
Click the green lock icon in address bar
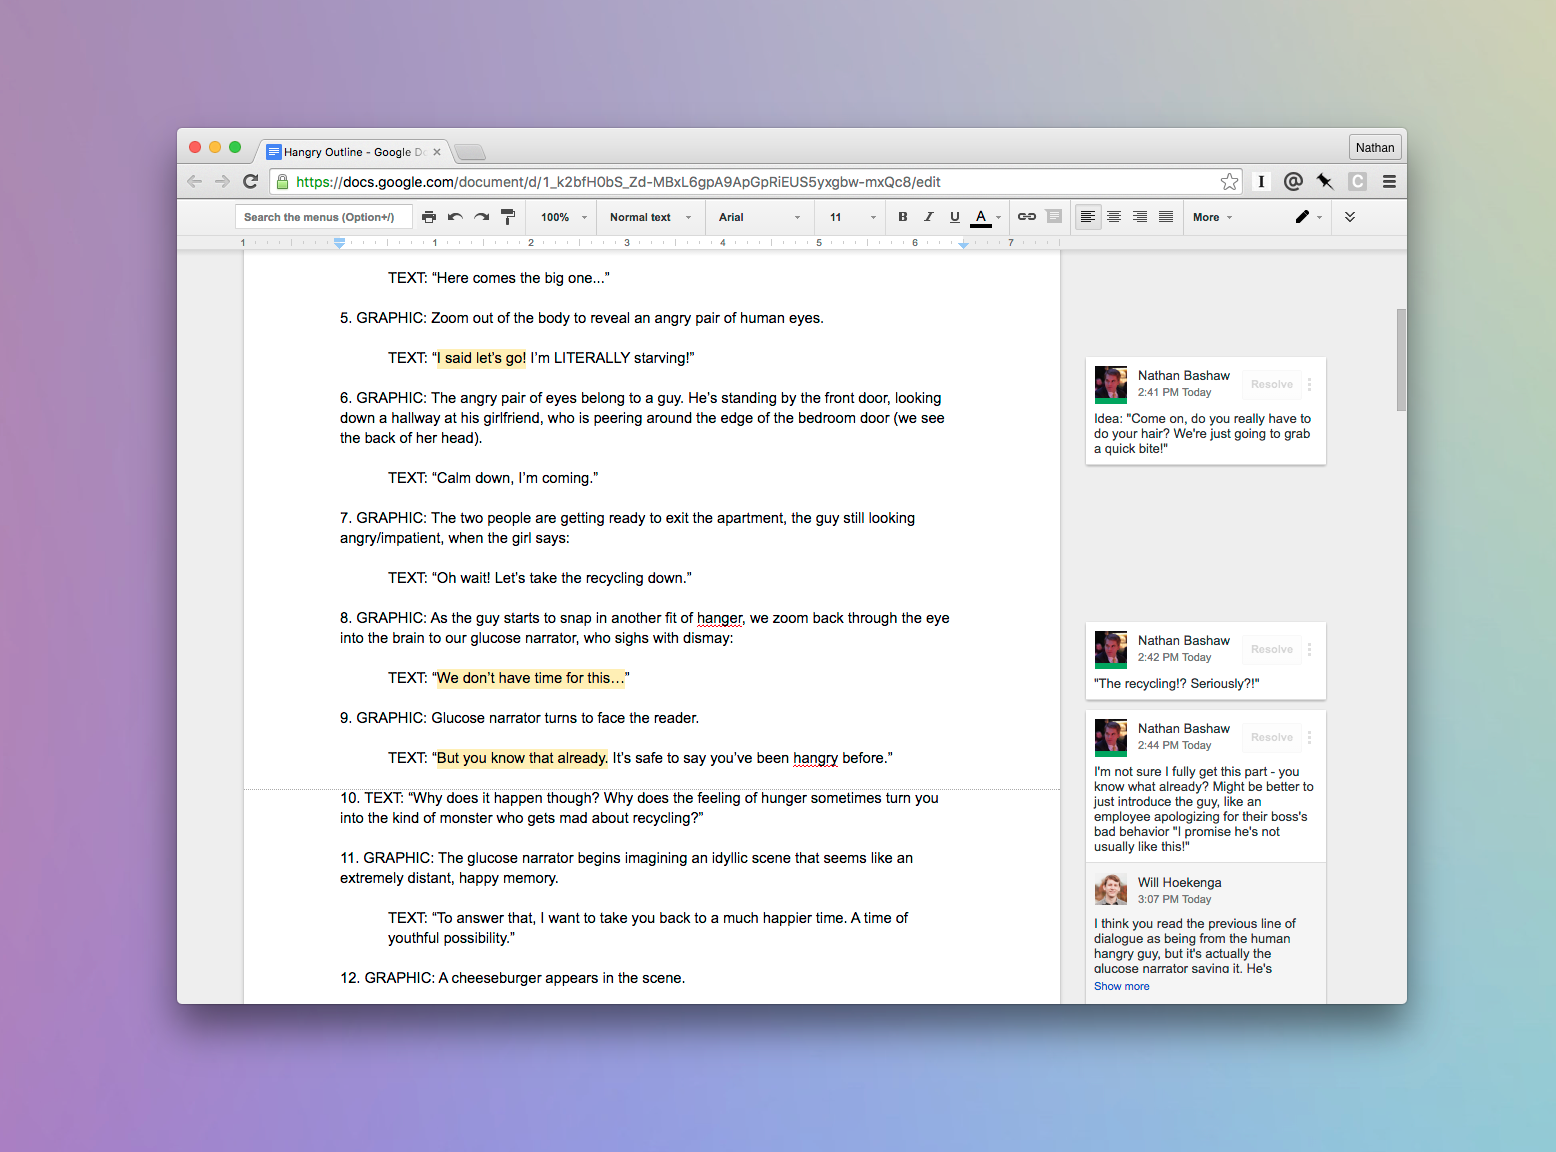pos(283,182)
